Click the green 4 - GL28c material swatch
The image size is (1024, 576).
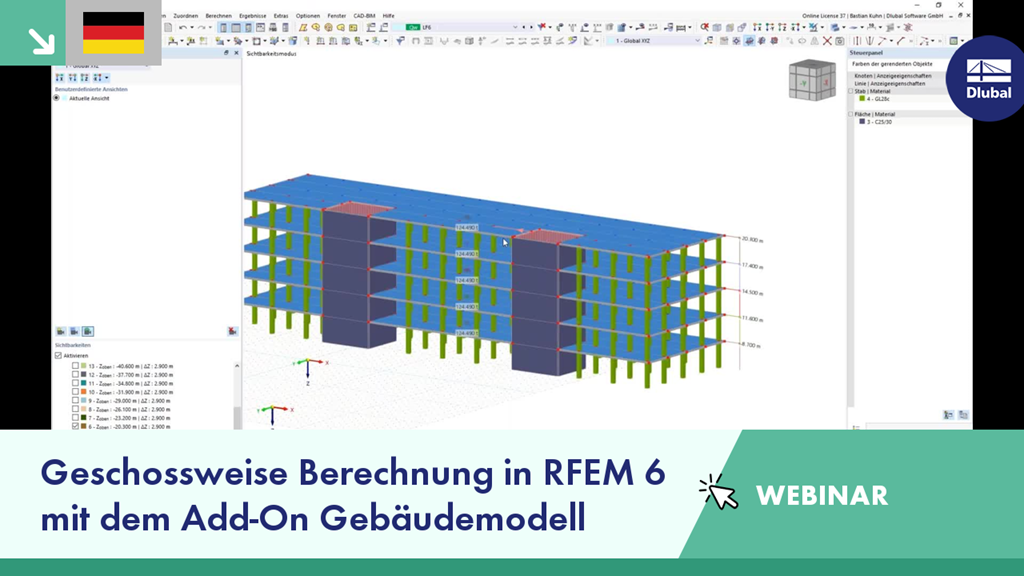click(862, 99)
